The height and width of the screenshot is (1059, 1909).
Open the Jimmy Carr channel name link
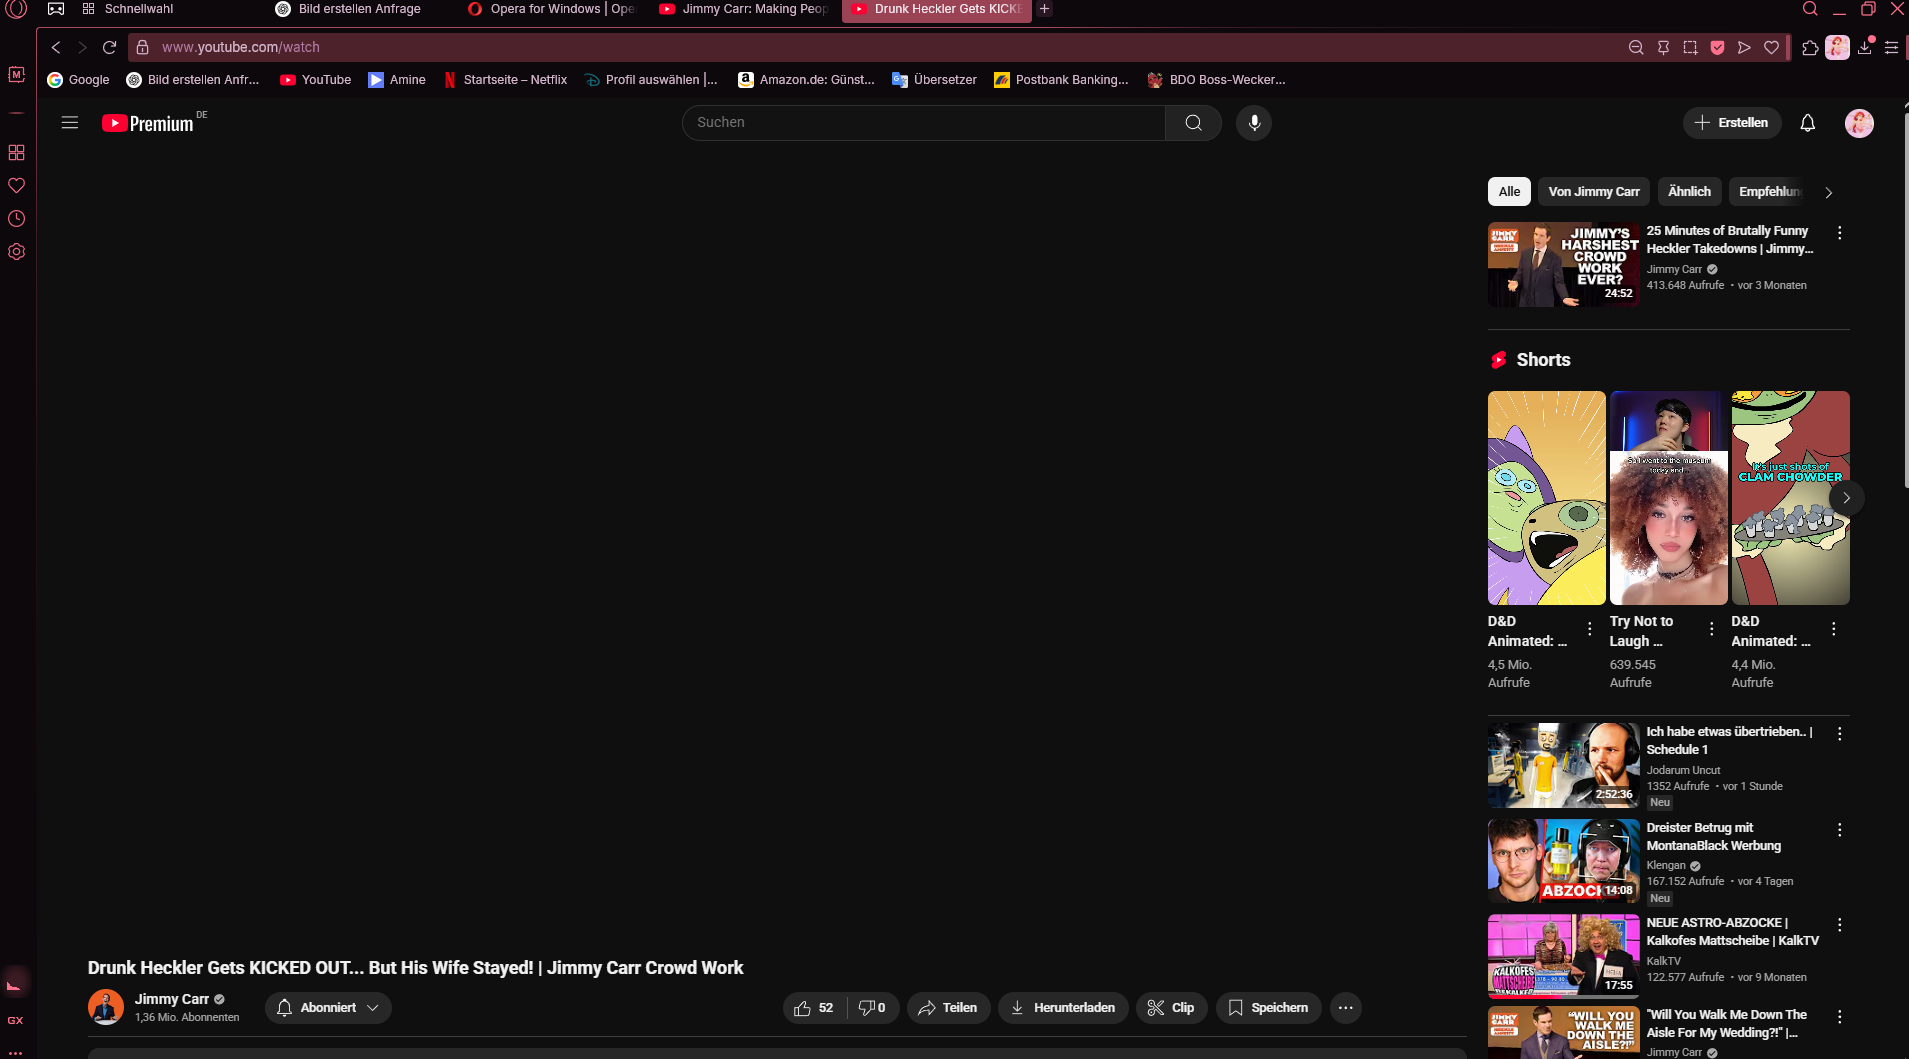coord(172,999)
